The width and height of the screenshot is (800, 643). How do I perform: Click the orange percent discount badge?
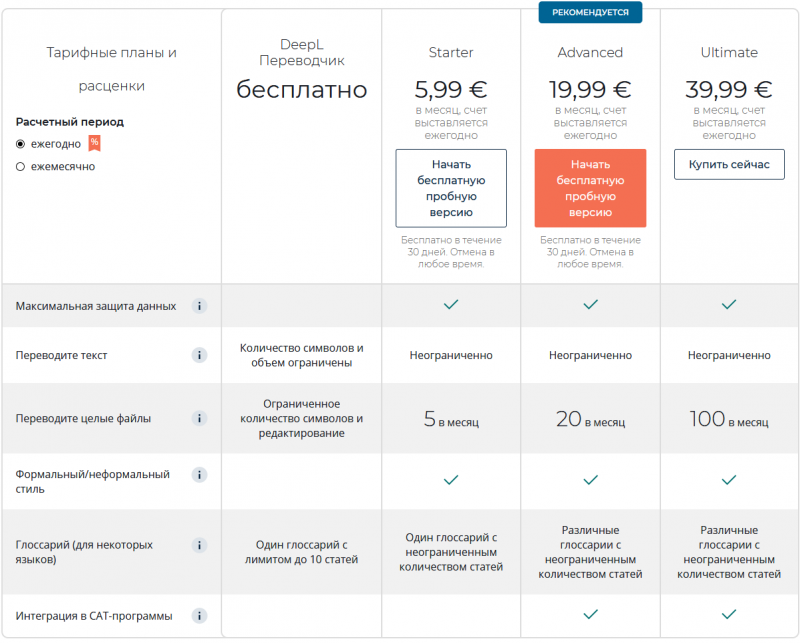(94, 143)
